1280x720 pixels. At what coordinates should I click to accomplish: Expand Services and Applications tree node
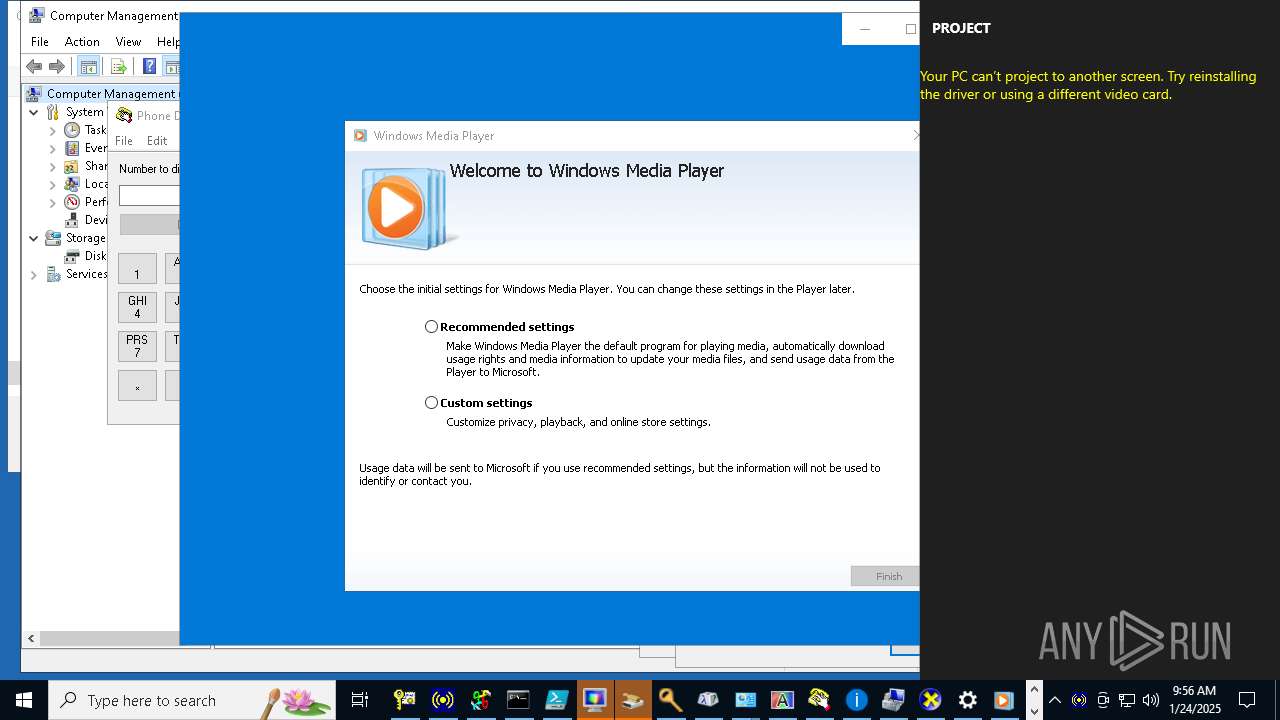click(34, 274)
